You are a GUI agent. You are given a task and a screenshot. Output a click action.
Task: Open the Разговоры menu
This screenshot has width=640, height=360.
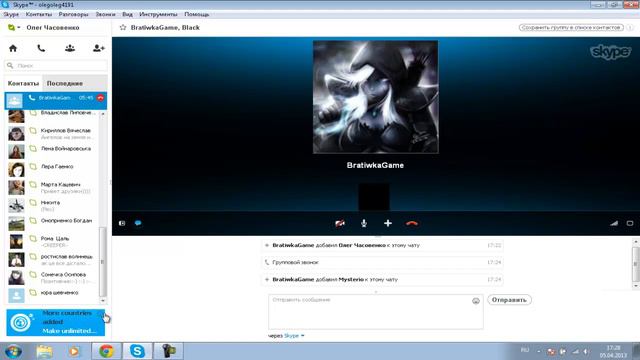[73, 14]
